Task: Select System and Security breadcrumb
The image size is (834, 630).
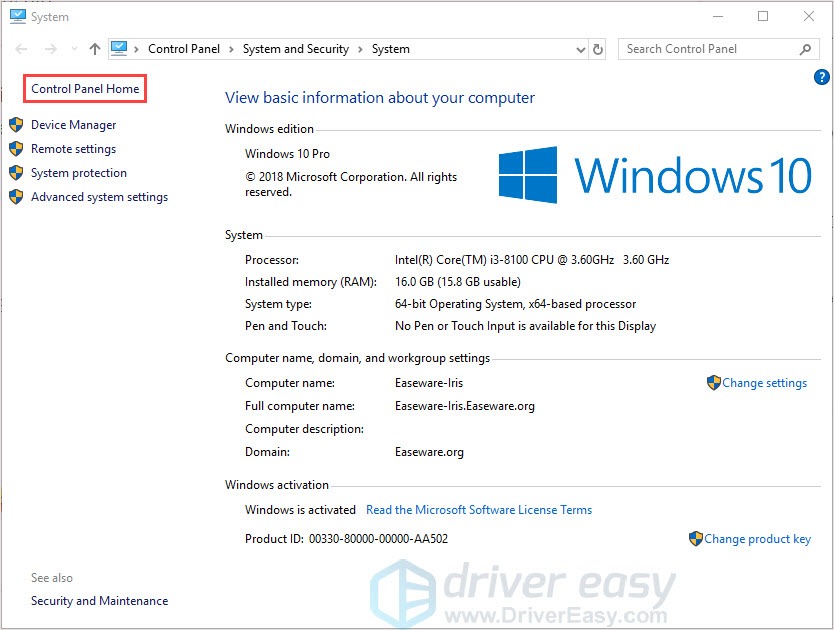Action: click(295, 49)
